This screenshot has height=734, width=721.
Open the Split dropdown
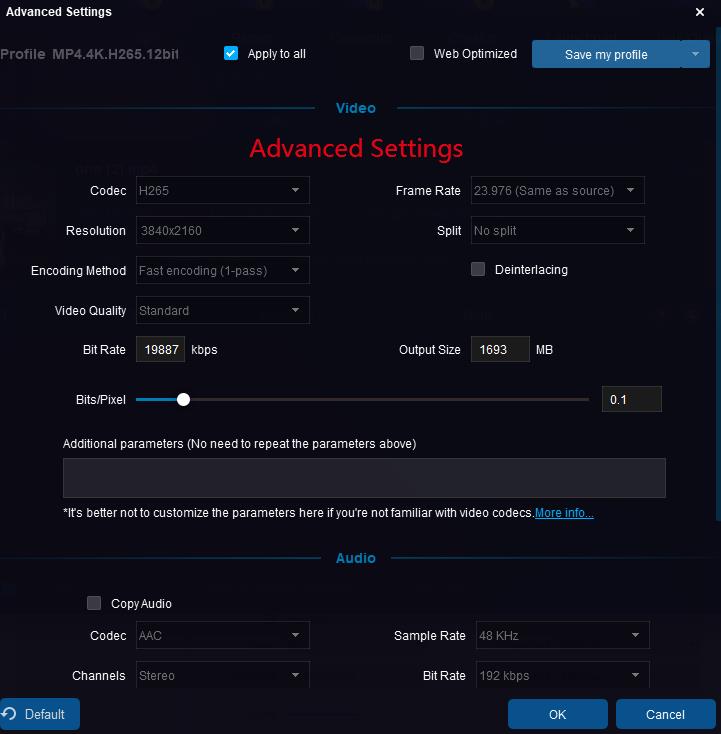[x=558, y=230]
